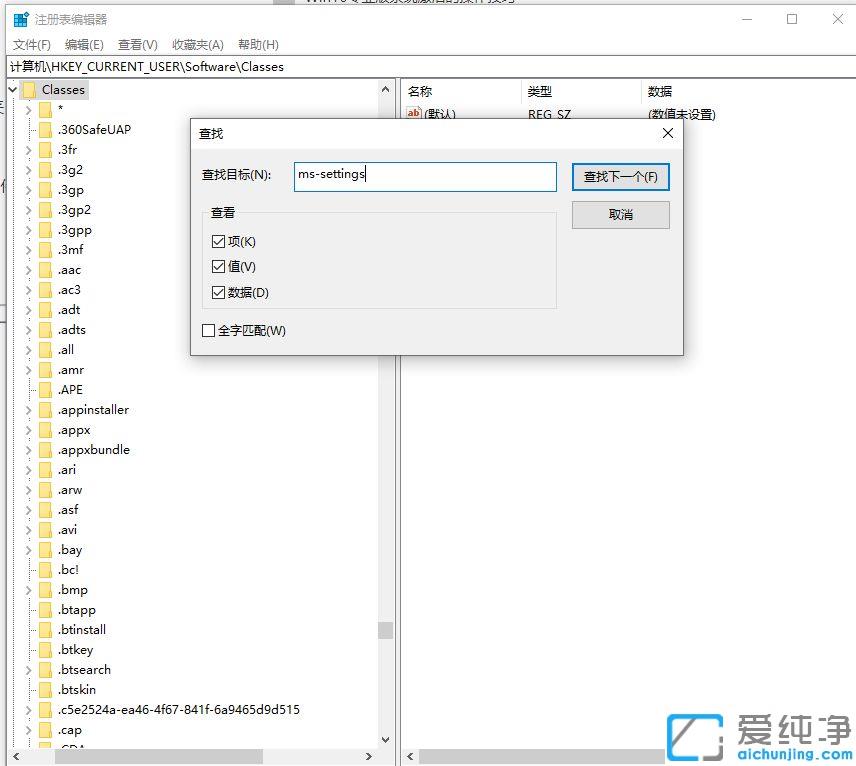Open the 收藏夹(A) menu
The image size is (856, 766).
tap(196, 44)
